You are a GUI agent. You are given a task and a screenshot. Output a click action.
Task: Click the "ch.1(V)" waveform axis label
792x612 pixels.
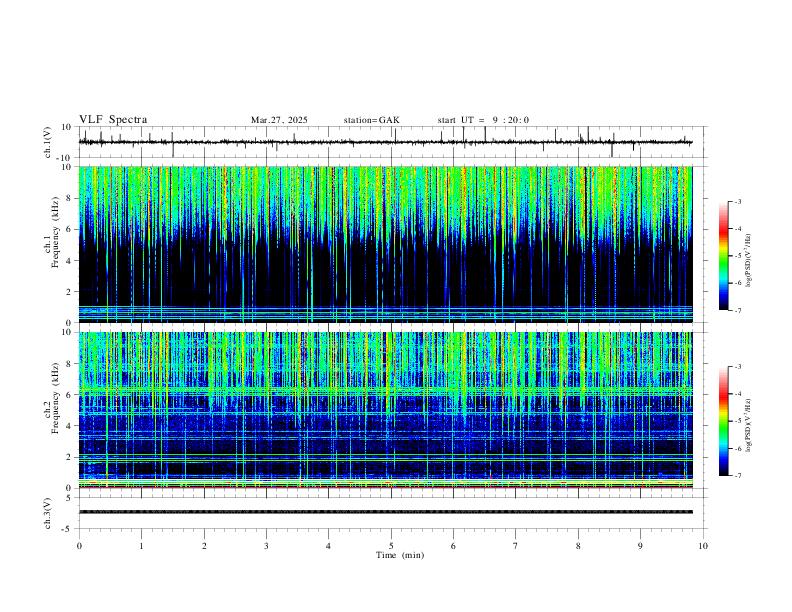(48, 142)
